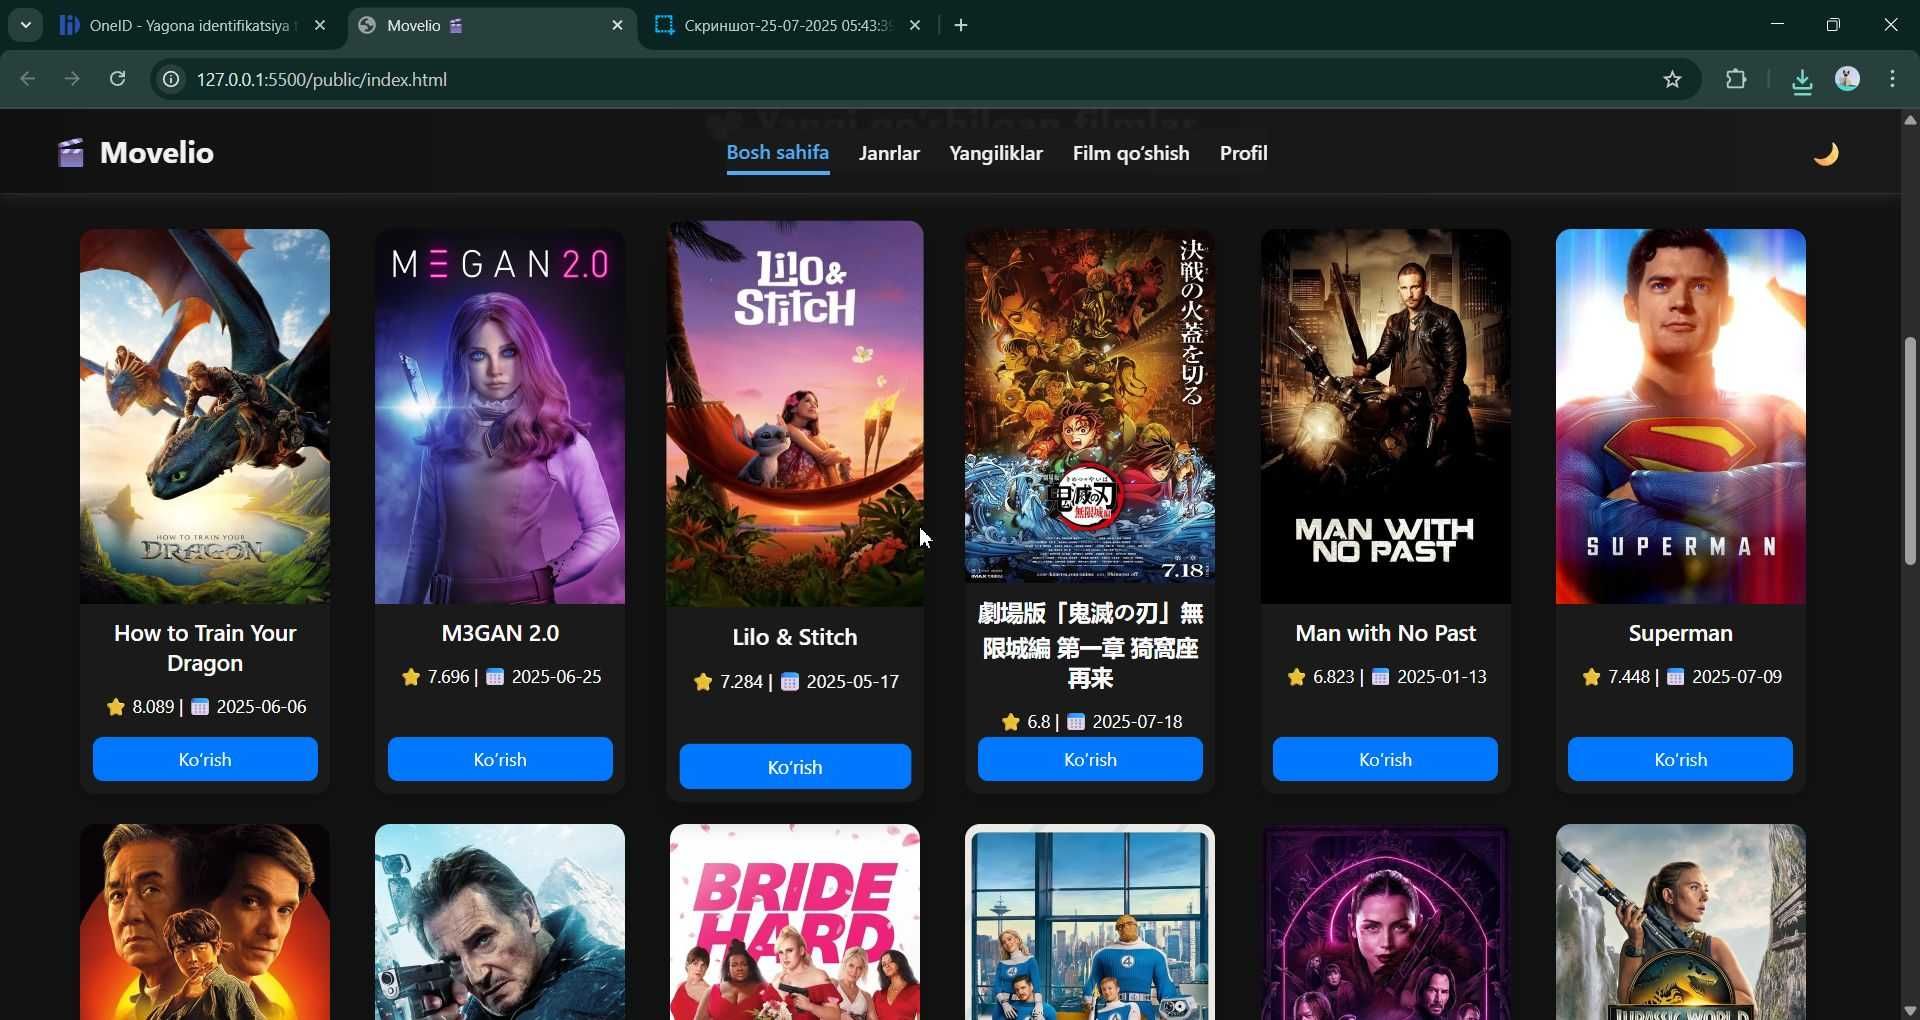Open tab search dropdown arrow
Viewport: 1920px width, 1020px height.
[x=26, y=25]
